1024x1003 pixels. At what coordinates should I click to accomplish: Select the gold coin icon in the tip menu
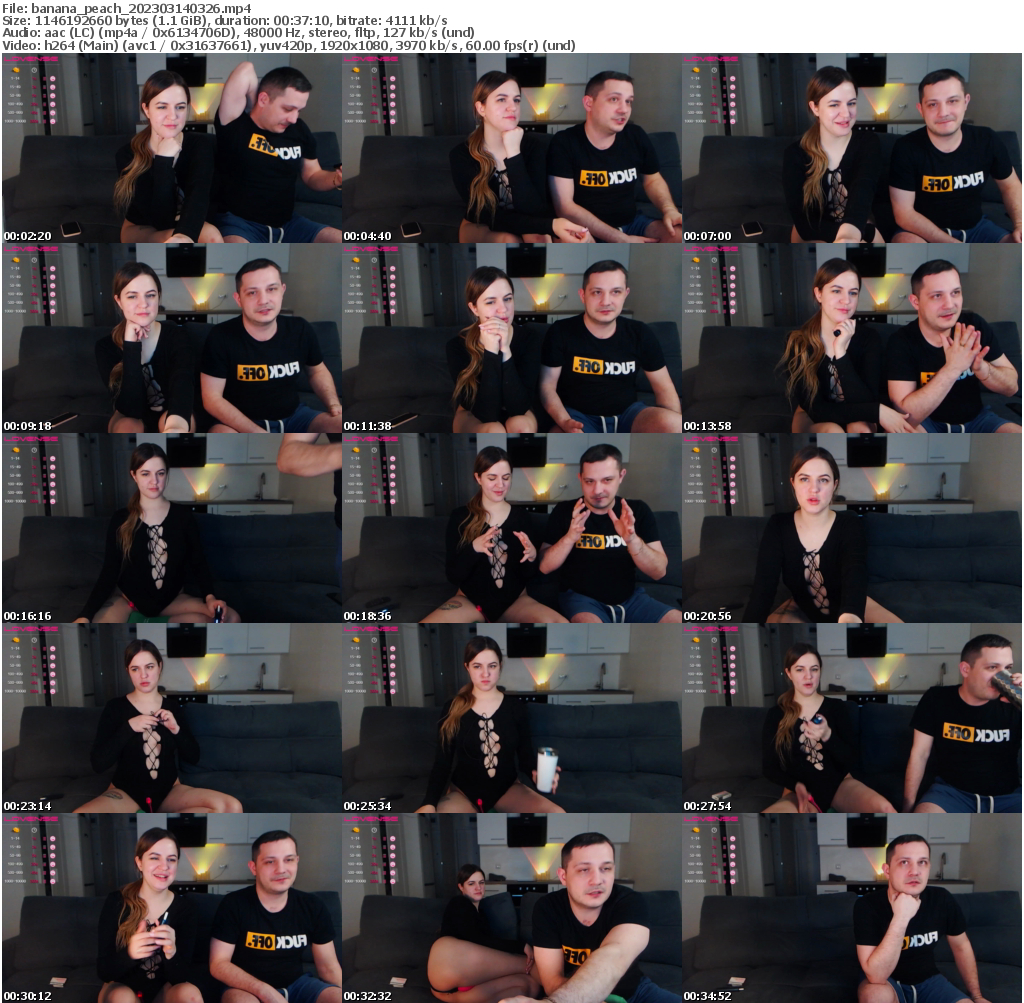click(16, 70)
